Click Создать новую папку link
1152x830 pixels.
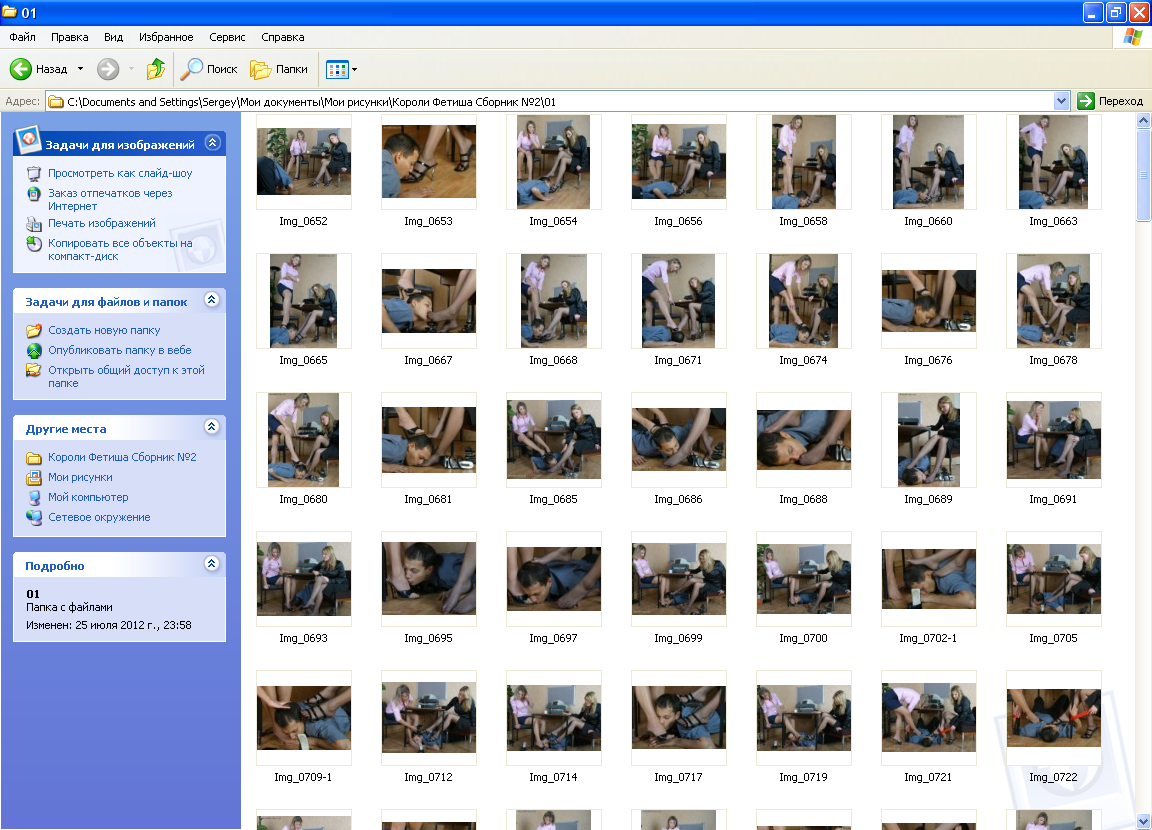click(104, 331)
